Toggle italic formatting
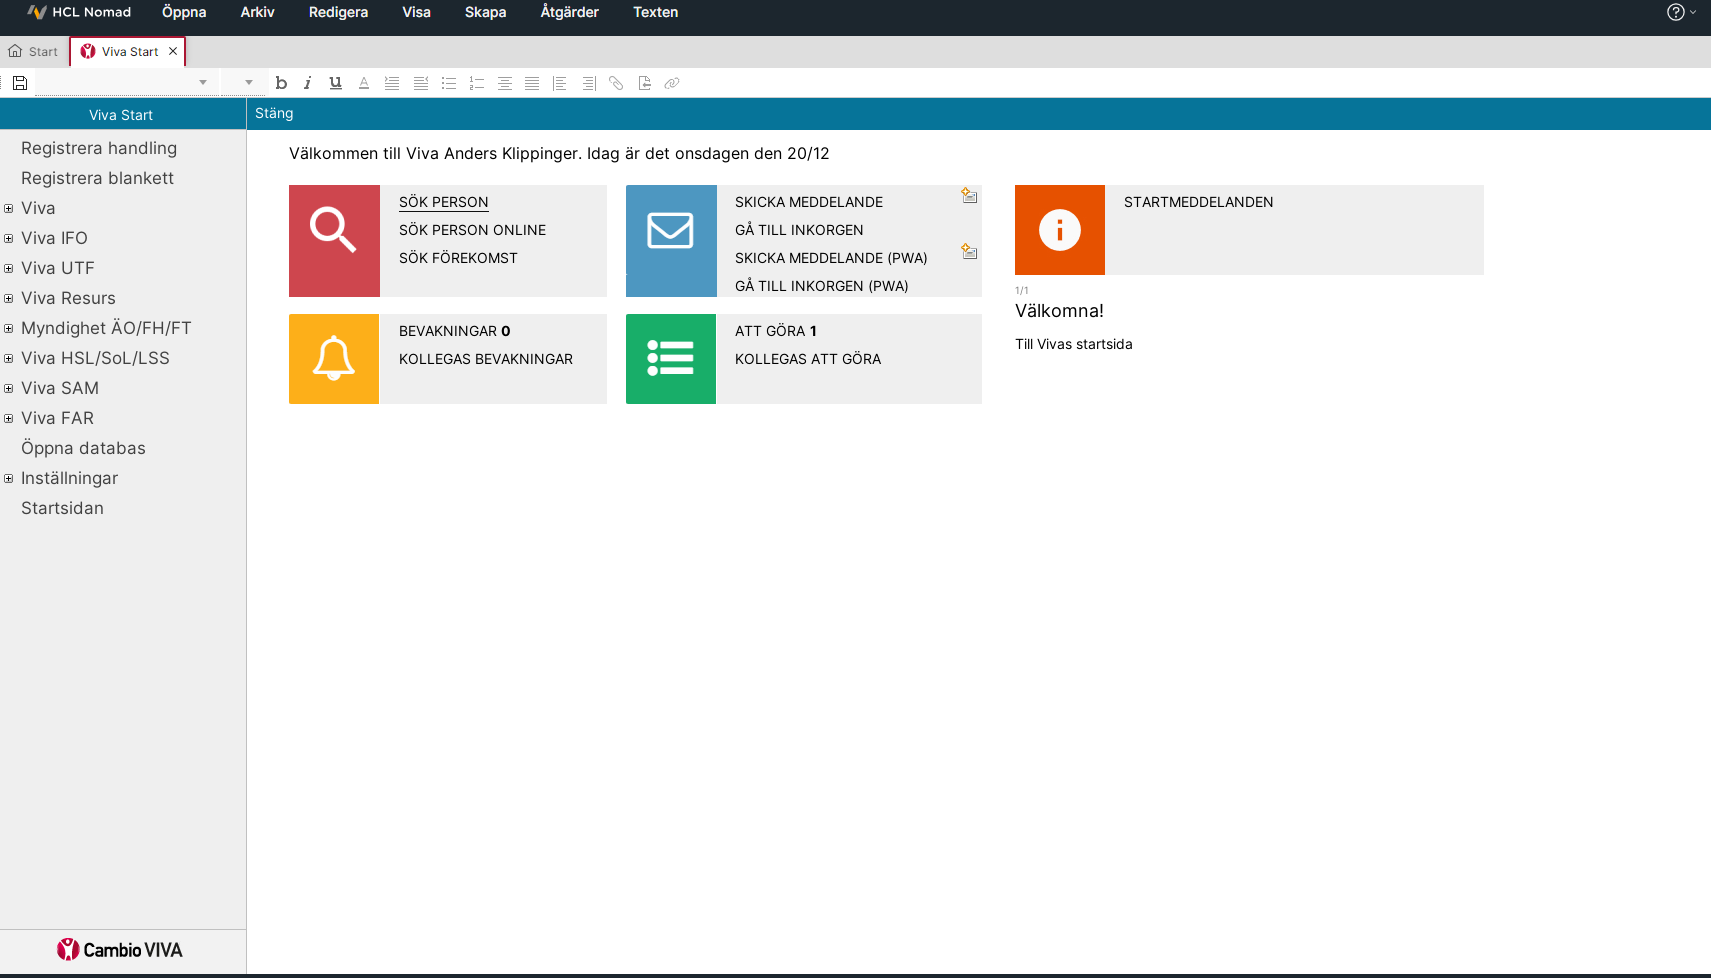This screenshot has width=1711, height=978. 308,83
